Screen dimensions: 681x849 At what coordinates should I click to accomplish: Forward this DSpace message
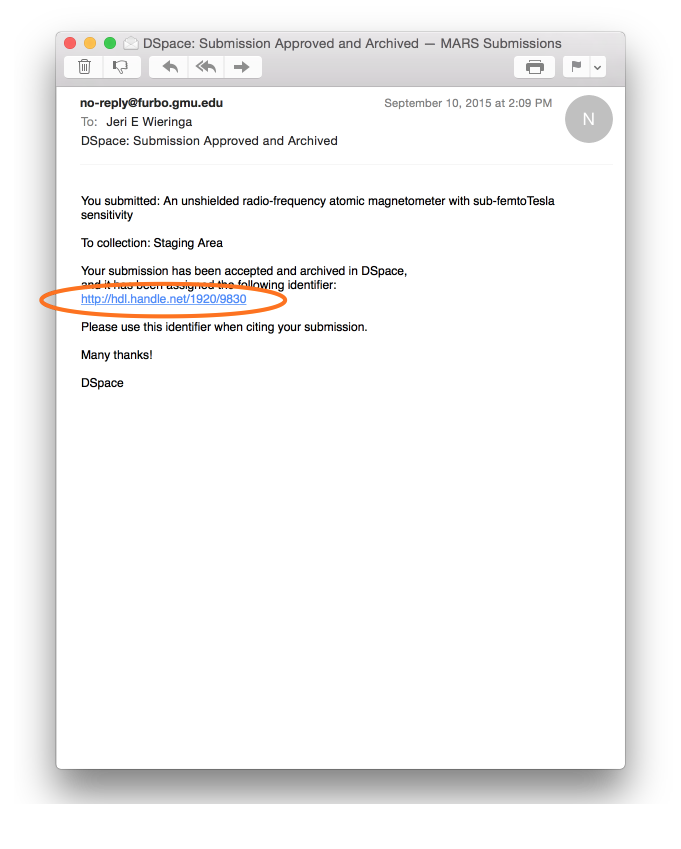click(x=242, y=67)
